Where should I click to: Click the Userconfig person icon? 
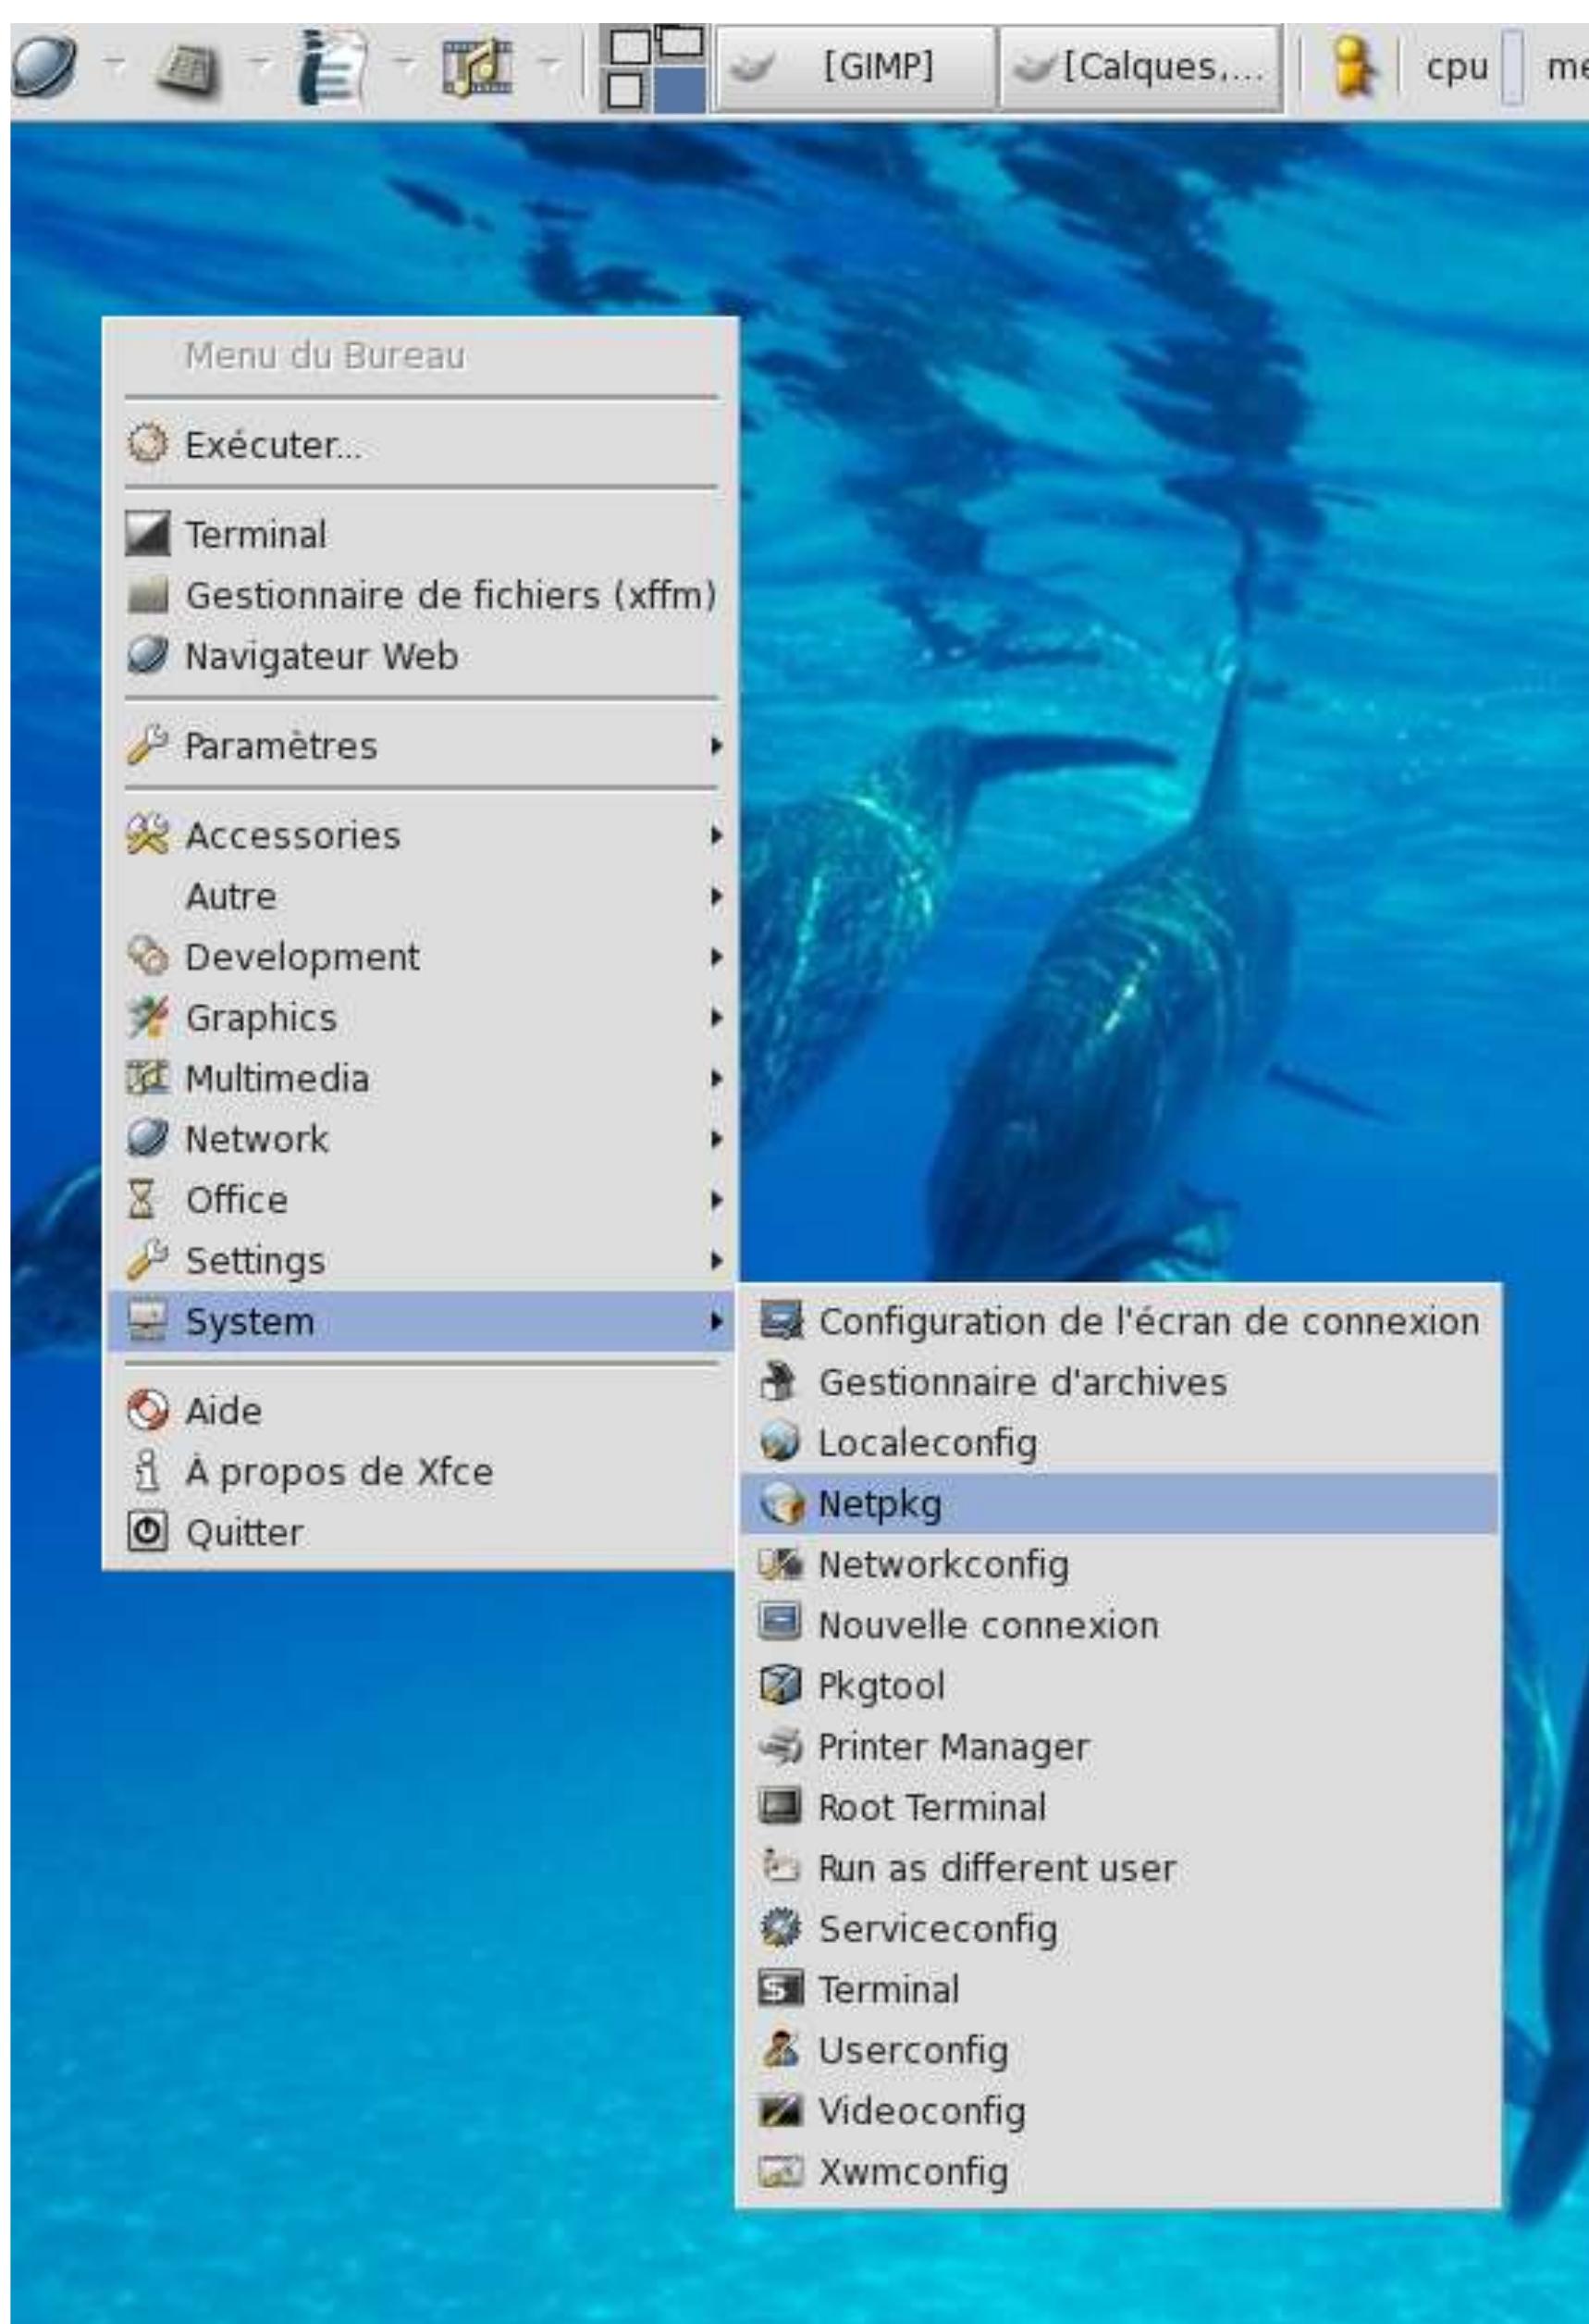click(780, 2050)
